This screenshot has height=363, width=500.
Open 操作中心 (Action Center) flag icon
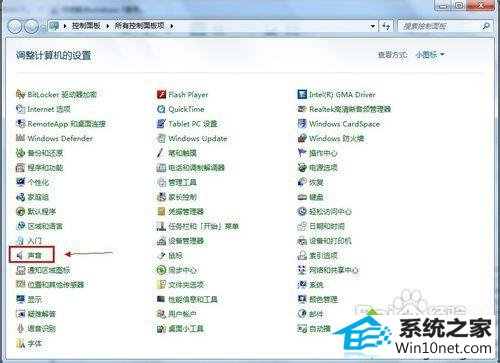point(302,153)
